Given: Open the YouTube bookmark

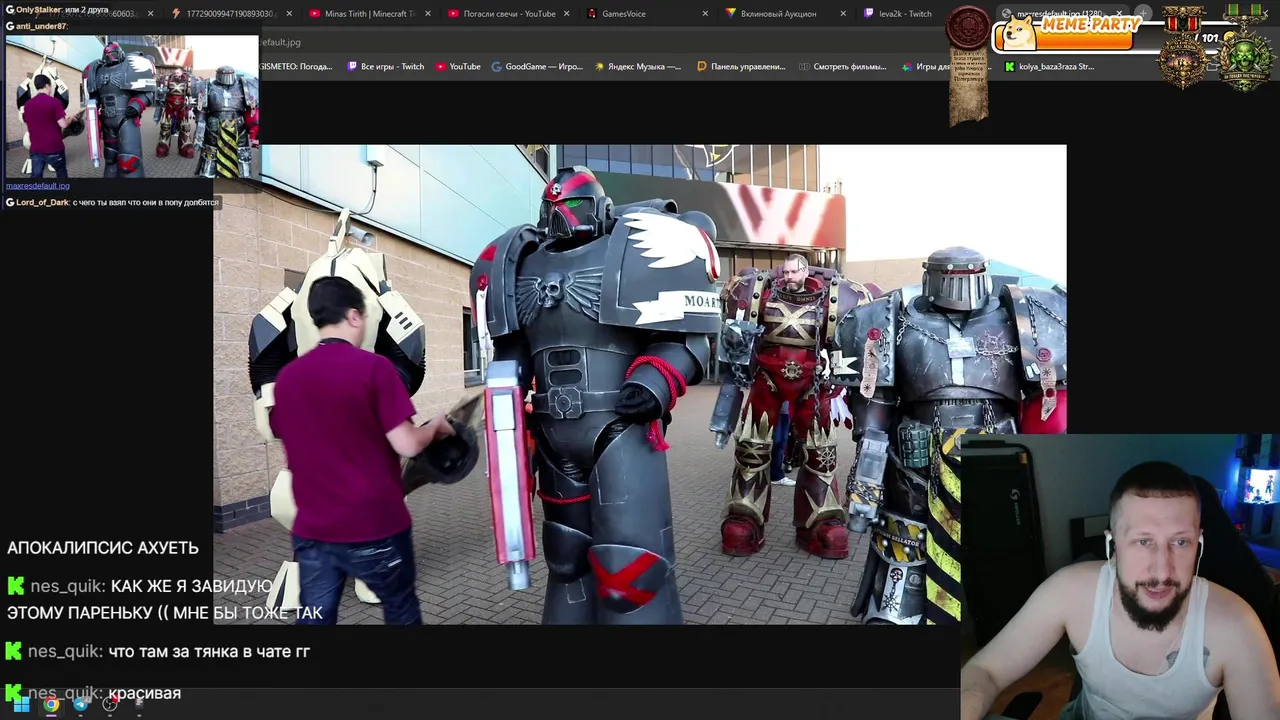Looking at the screenshot, I should (457, 67).
